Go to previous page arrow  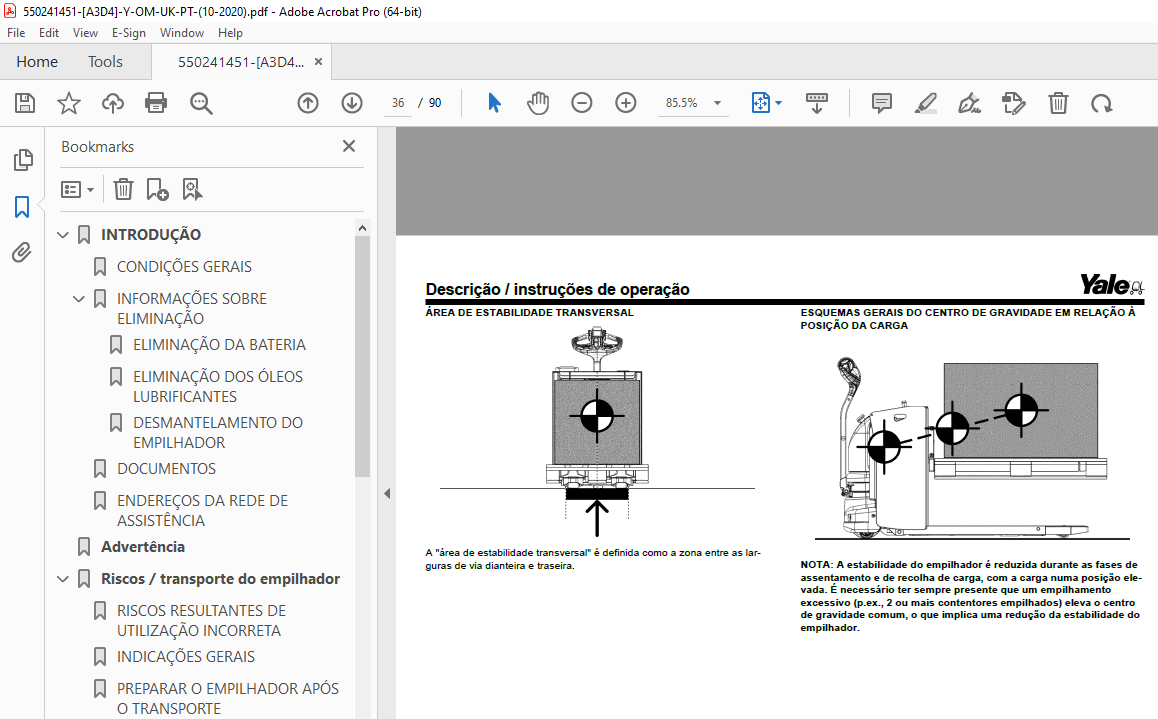click(308, 103)
